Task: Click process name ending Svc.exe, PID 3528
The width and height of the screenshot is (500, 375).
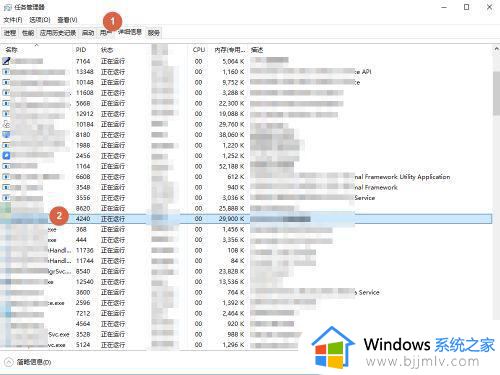Action: [59, 334]
